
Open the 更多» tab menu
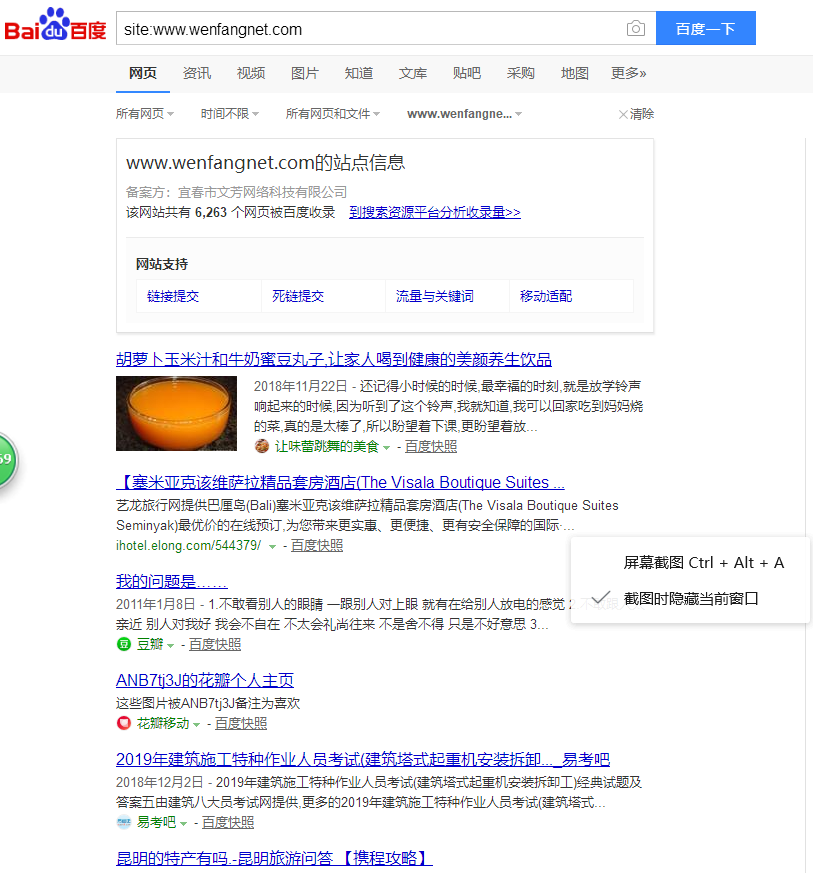[629, 73]
